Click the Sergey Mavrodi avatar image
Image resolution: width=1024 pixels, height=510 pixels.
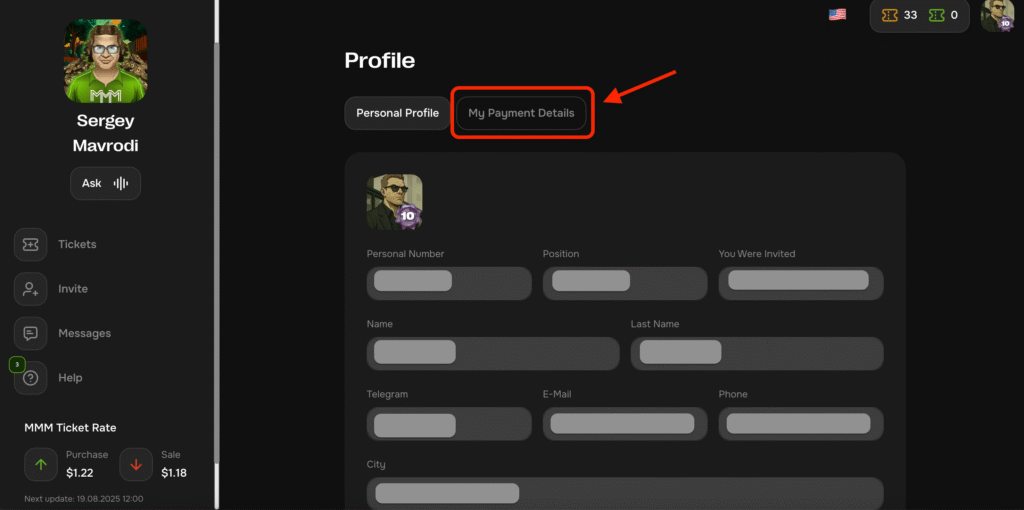[x=106, y=61]
